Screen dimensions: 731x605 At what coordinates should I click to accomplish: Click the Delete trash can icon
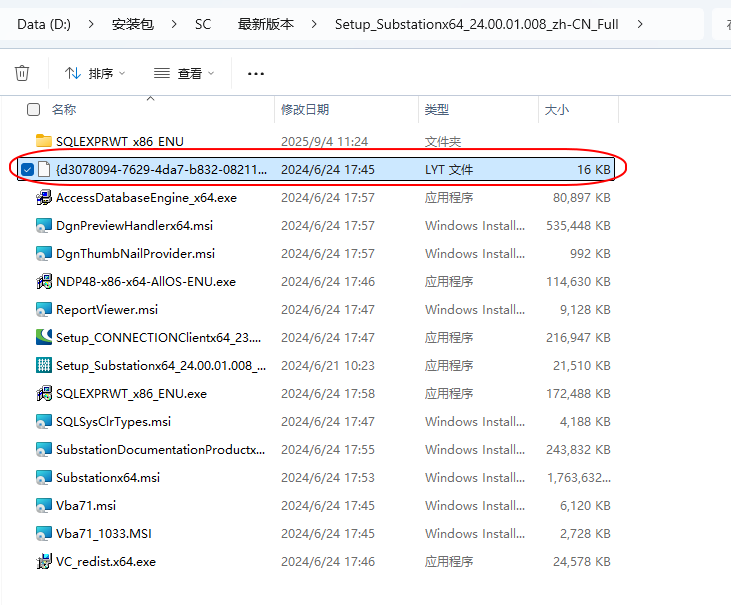point(22,73)
